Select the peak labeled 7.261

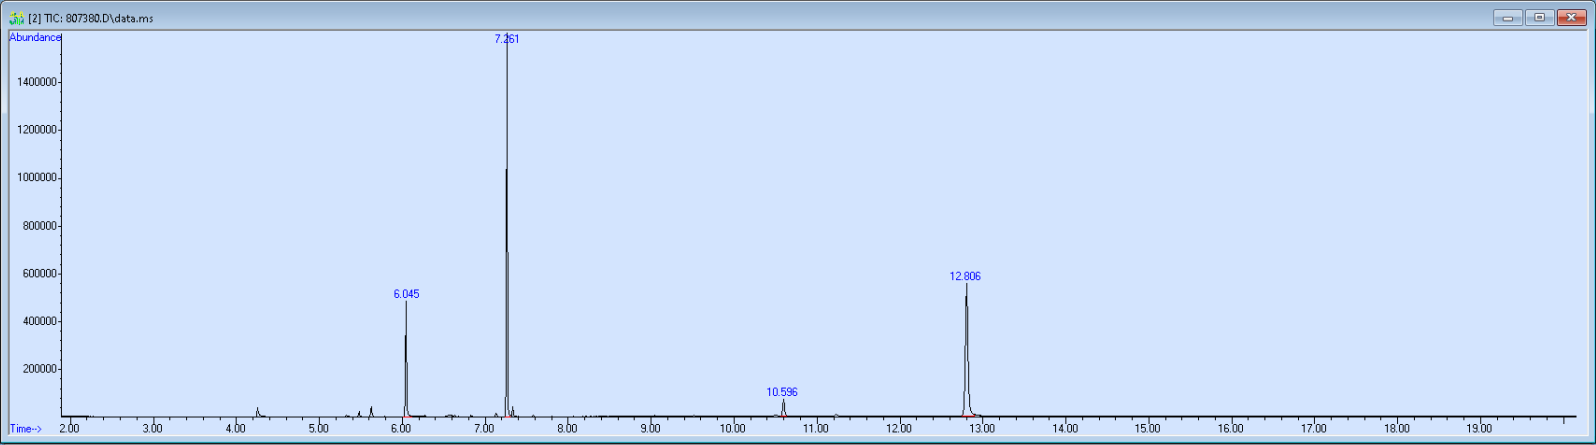507,39
